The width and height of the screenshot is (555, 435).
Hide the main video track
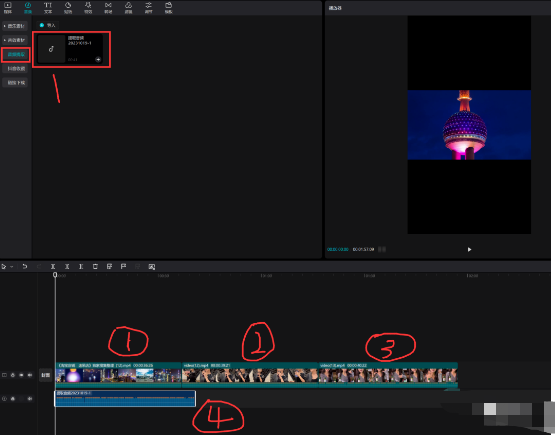21,375
